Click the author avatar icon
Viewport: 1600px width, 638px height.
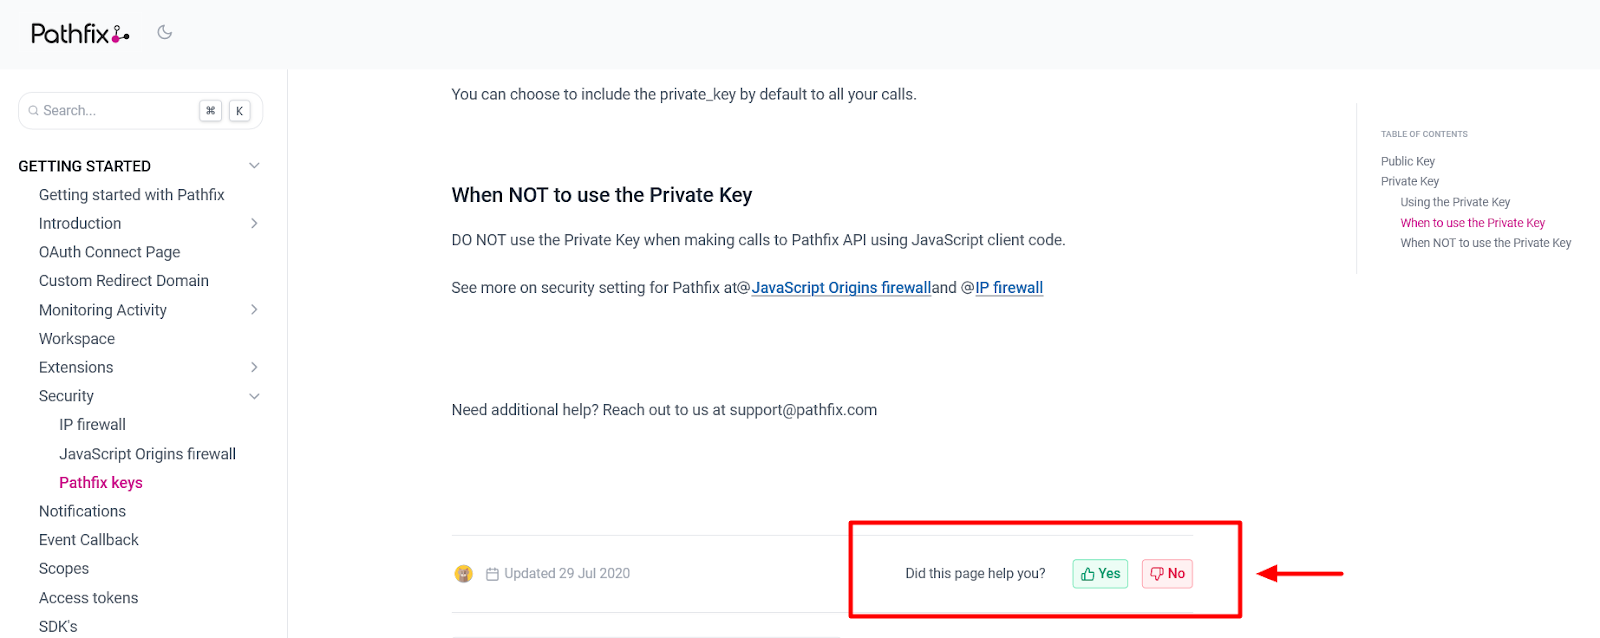coord(464,574)
